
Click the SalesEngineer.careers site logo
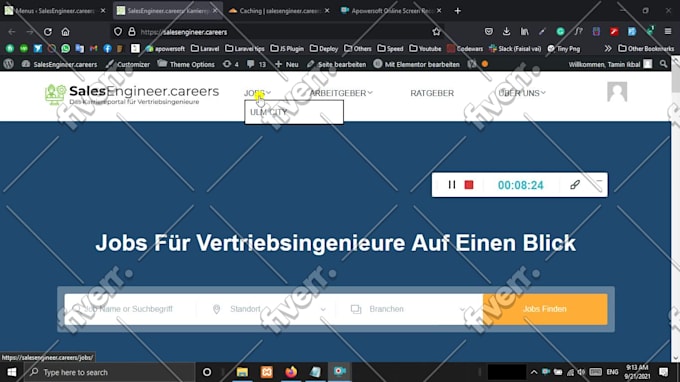132,94
